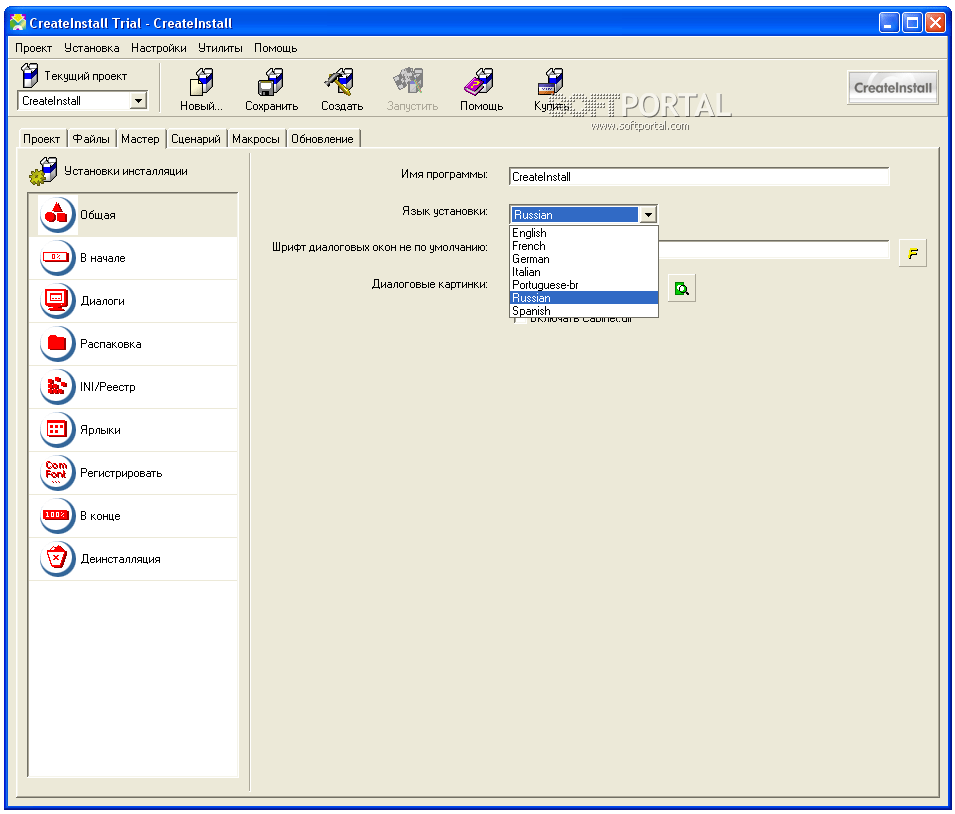Click the CreateInstall logo button

coord(892,87)
